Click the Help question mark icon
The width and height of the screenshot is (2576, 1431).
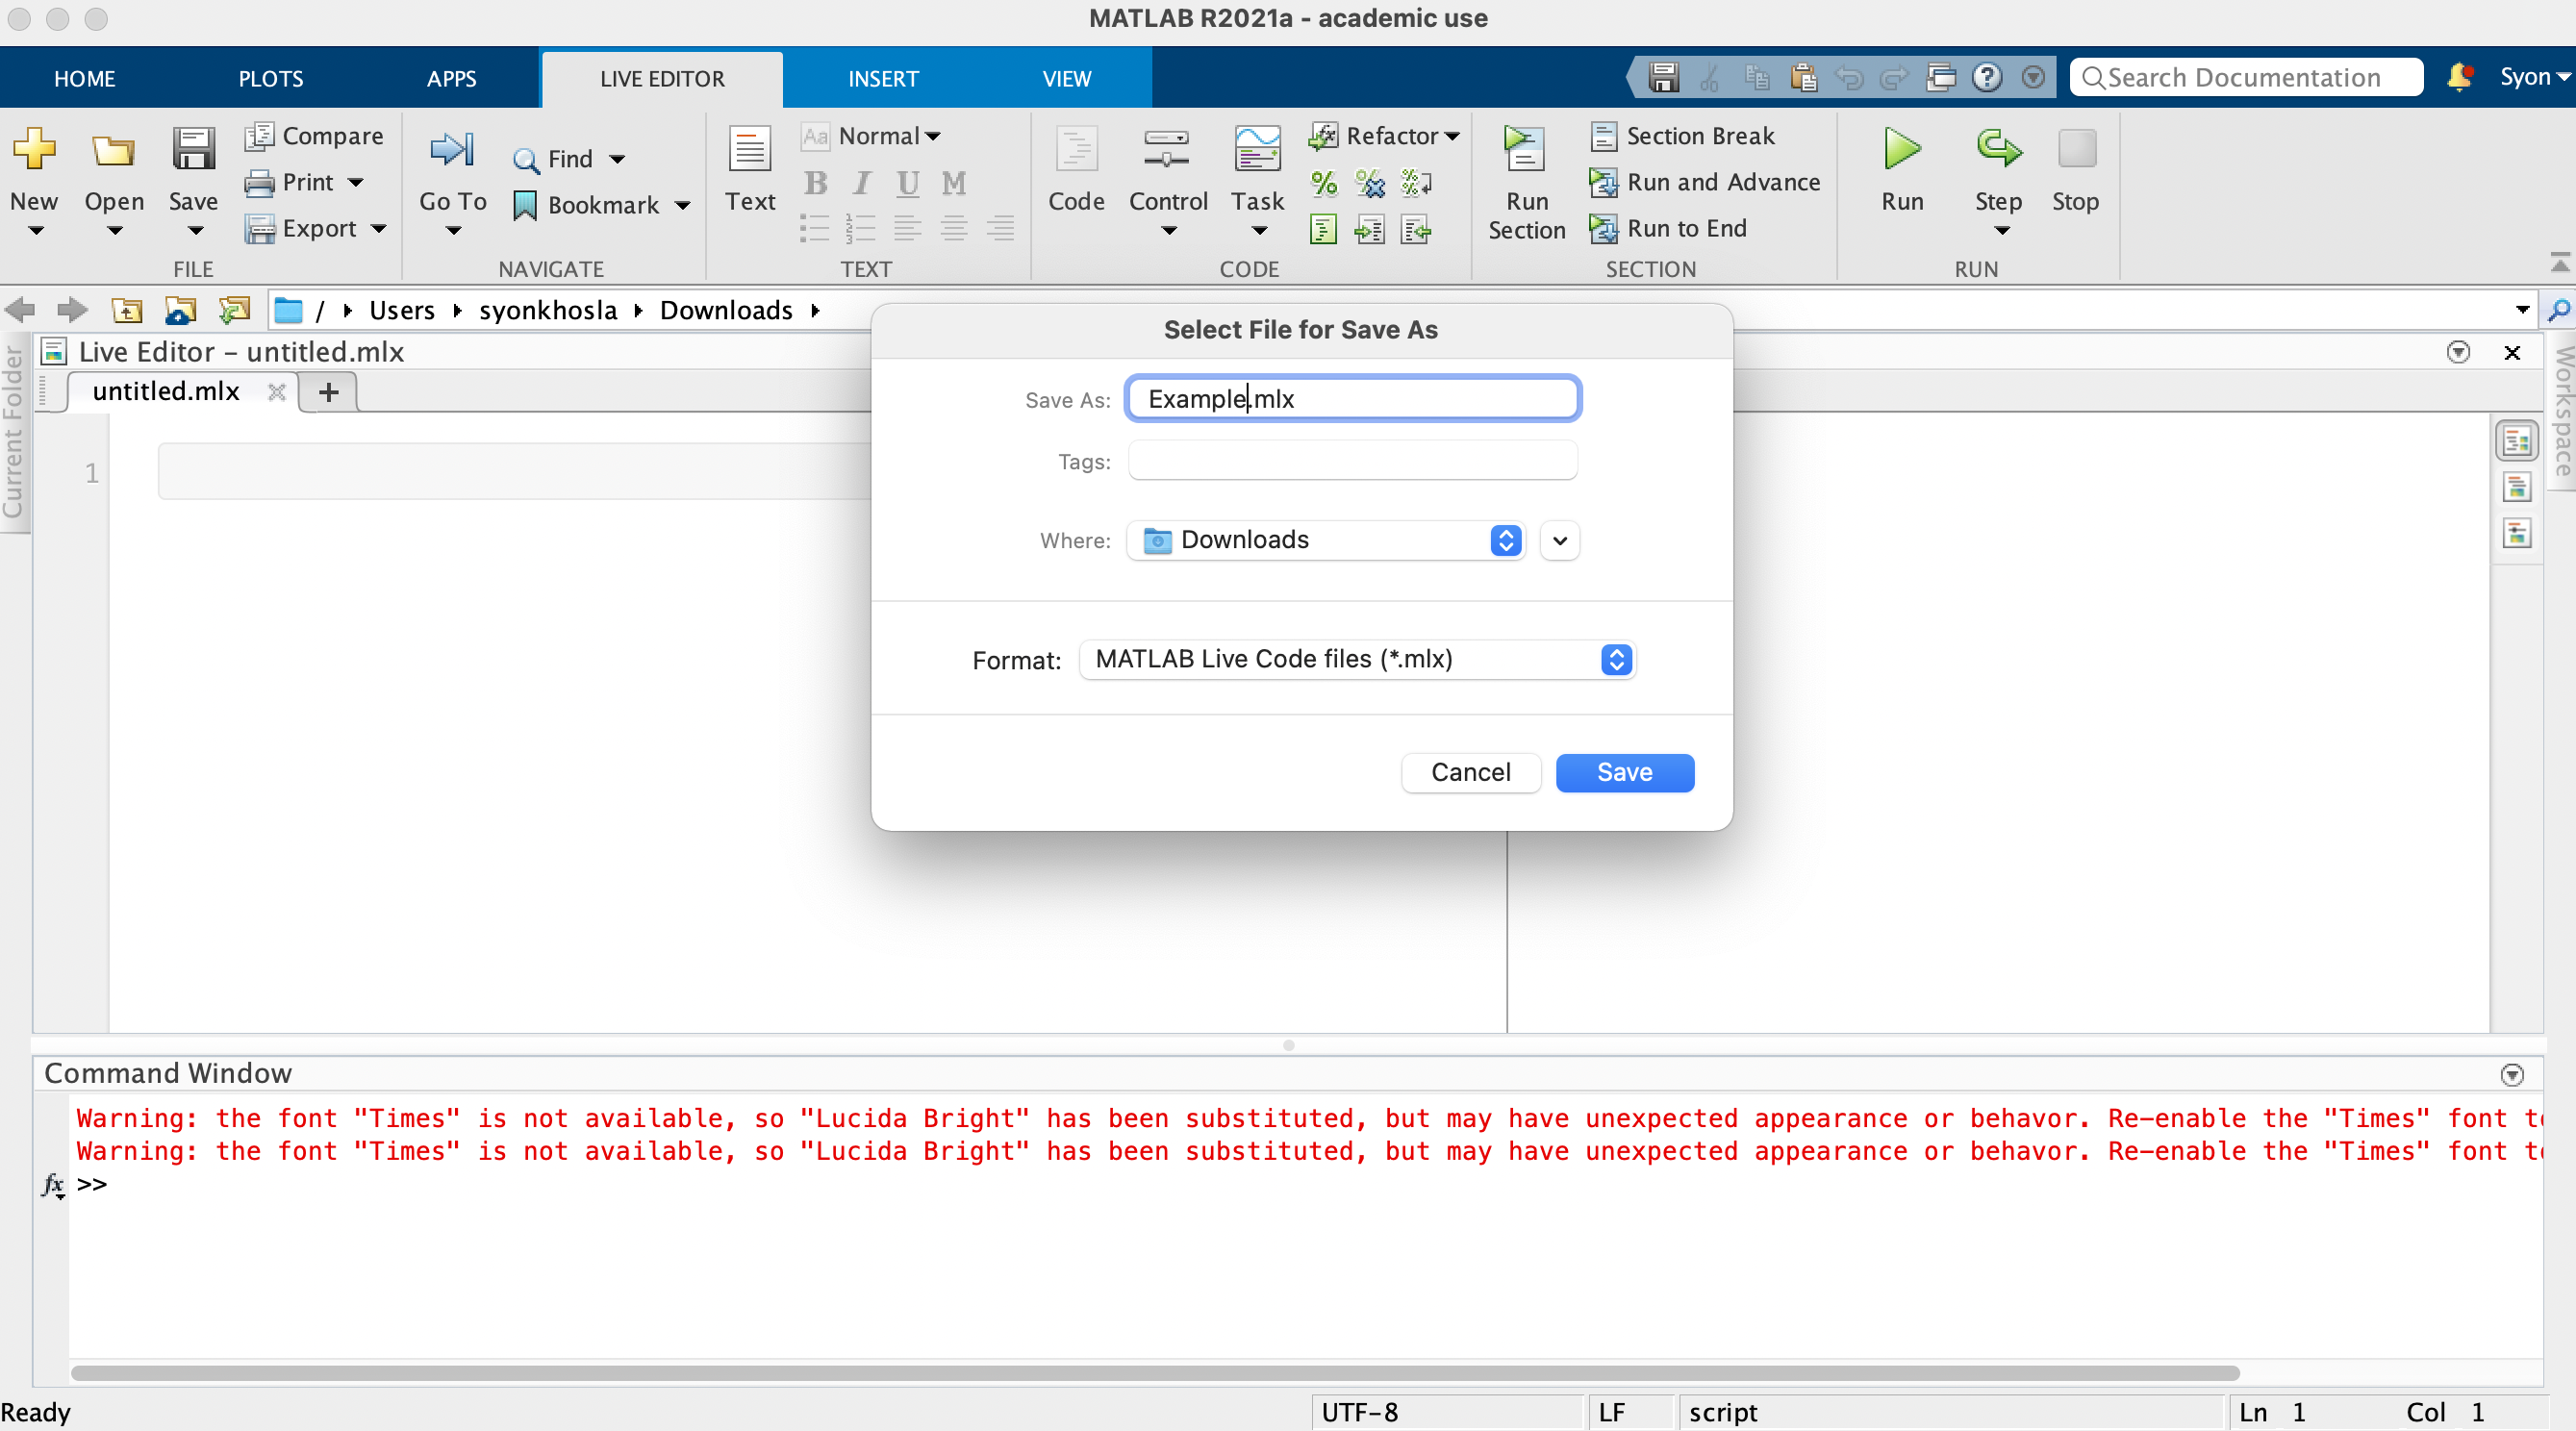1987,77
